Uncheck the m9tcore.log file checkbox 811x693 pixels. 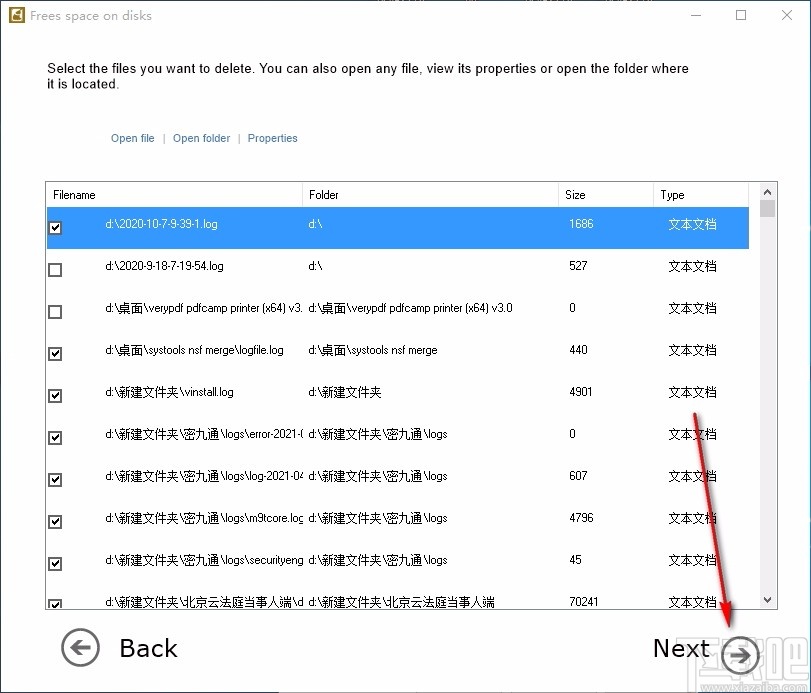55,521
